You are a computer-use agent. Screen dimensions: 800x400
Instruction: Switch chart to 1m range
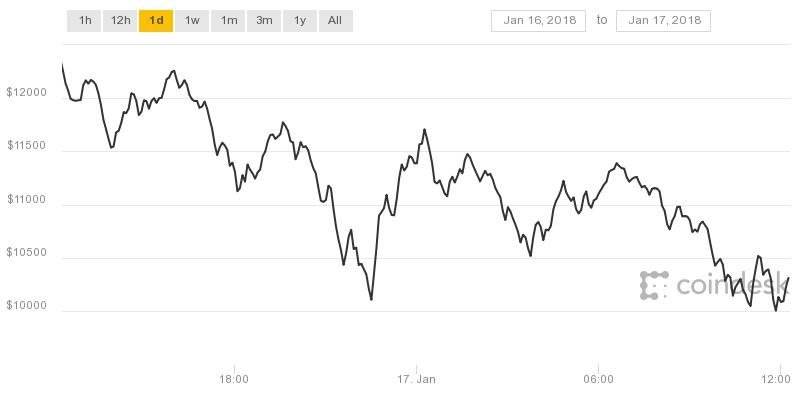pos(228,20)
